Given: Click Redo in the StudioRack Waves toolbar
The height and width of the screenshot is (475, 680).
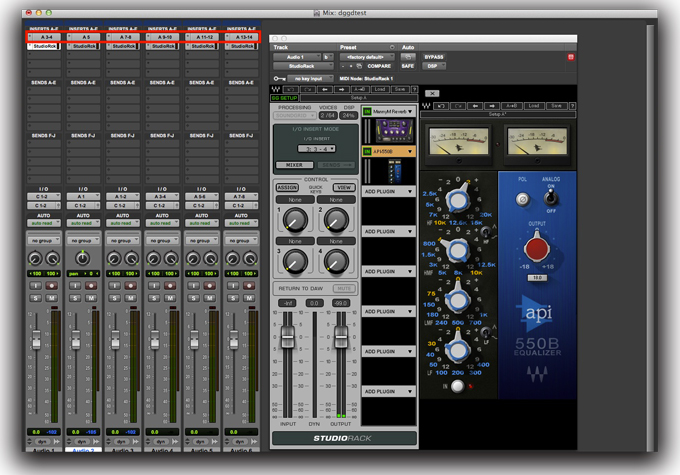Looking at the screenshot, I should [x=308, y=89].
